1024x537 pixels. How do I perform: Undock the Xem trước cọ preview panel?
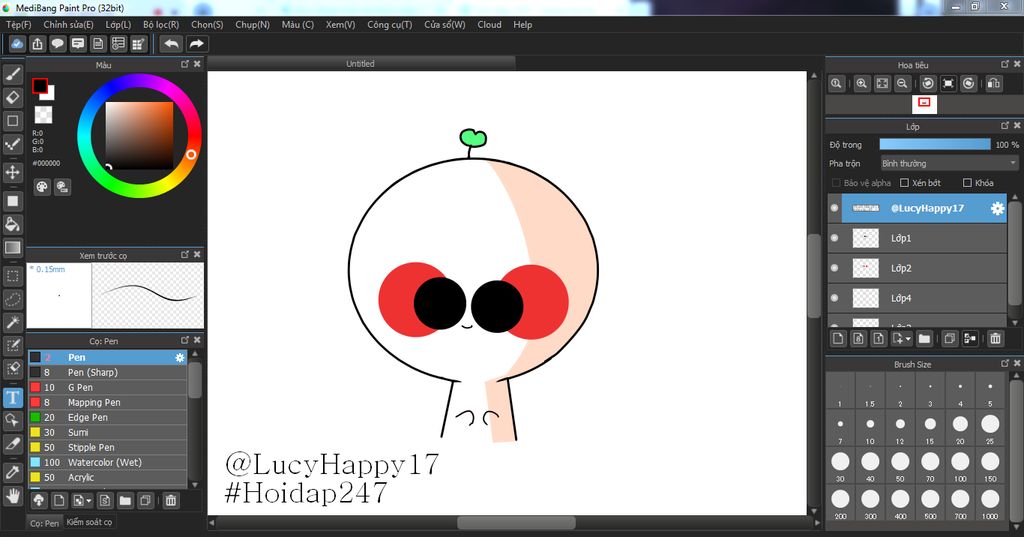185,254
